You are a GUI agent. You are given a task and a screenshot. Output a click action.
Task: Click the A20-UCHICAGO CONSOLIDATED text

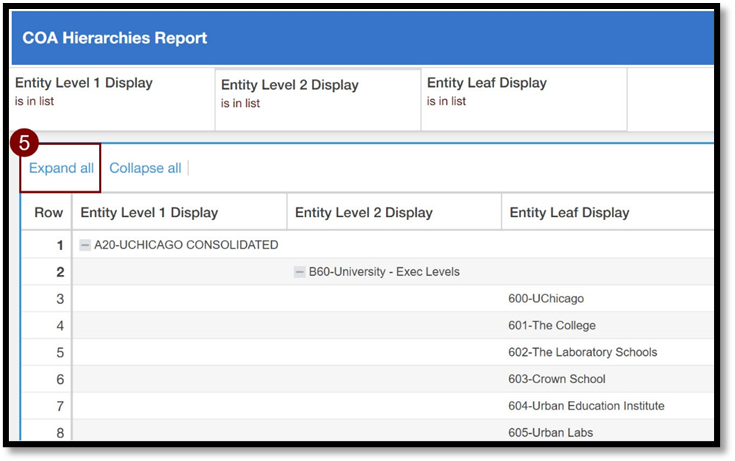click(186, 245)
